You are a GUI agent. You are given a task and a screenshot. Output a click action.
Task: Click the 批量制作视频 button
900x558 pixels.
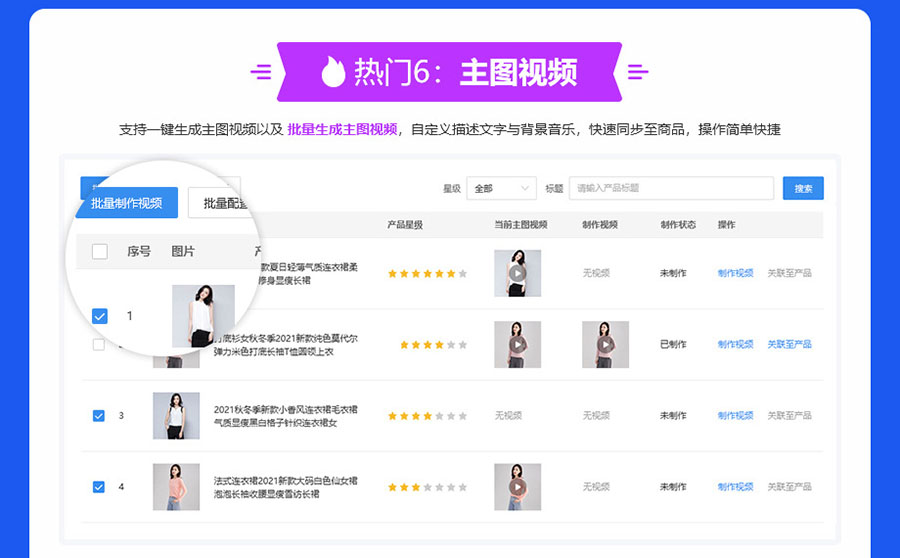(126, 203)
